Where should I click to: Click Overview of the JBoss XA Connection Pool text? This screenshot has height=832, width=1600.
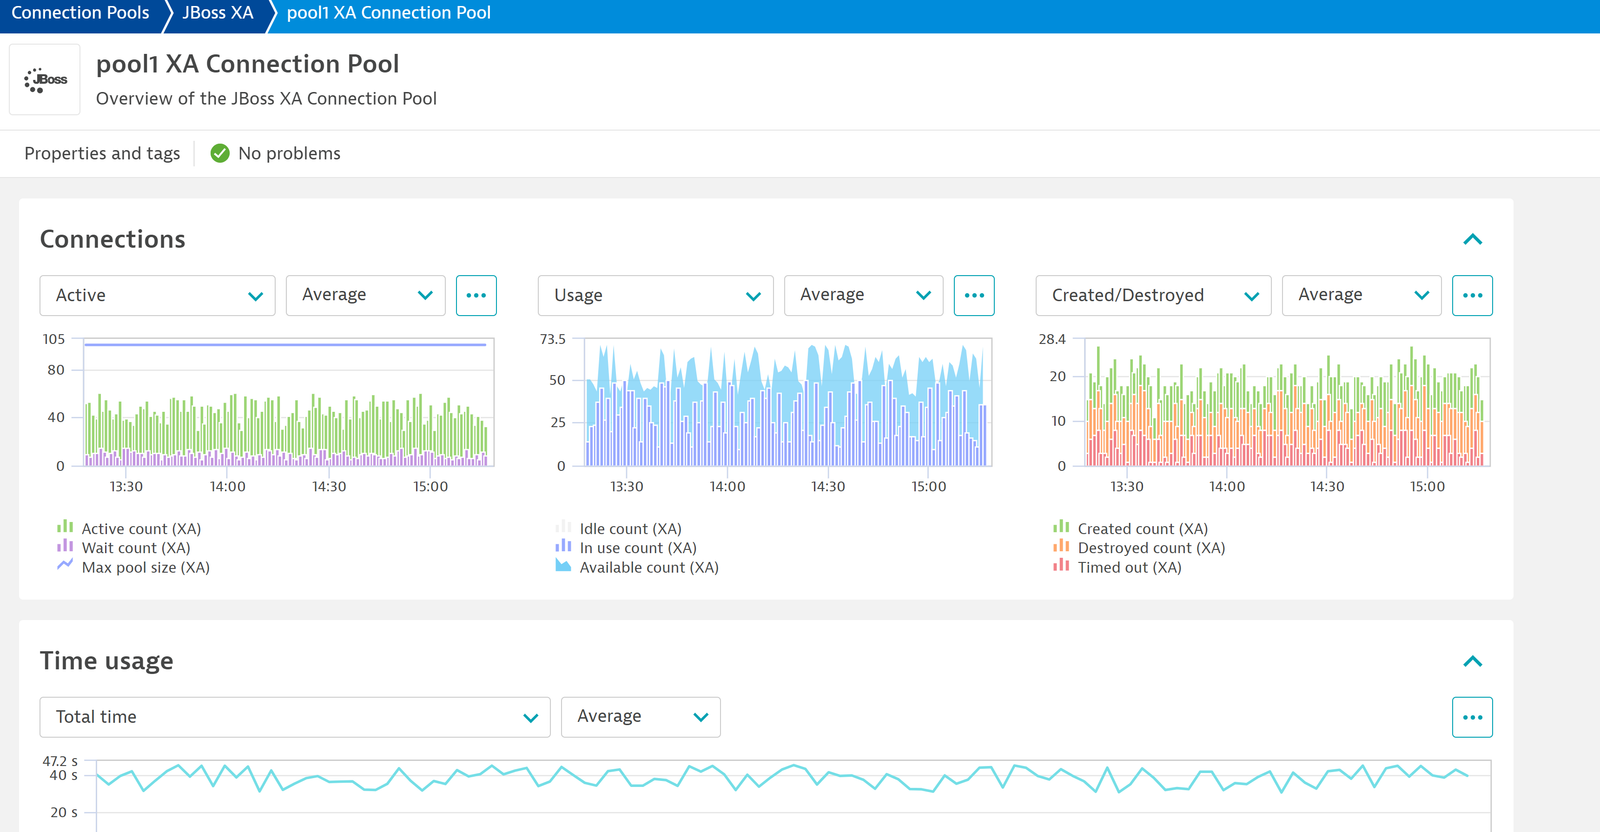point(267,98)
